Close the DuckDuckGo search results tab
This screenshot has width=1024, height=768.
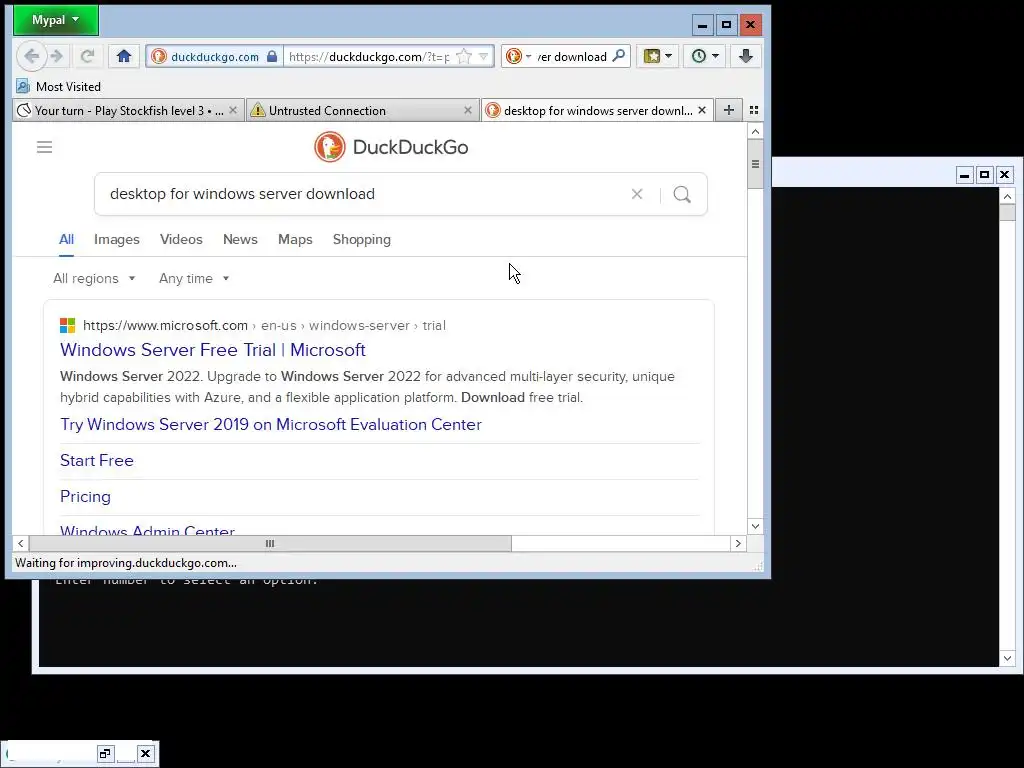(x=702, y=110)
